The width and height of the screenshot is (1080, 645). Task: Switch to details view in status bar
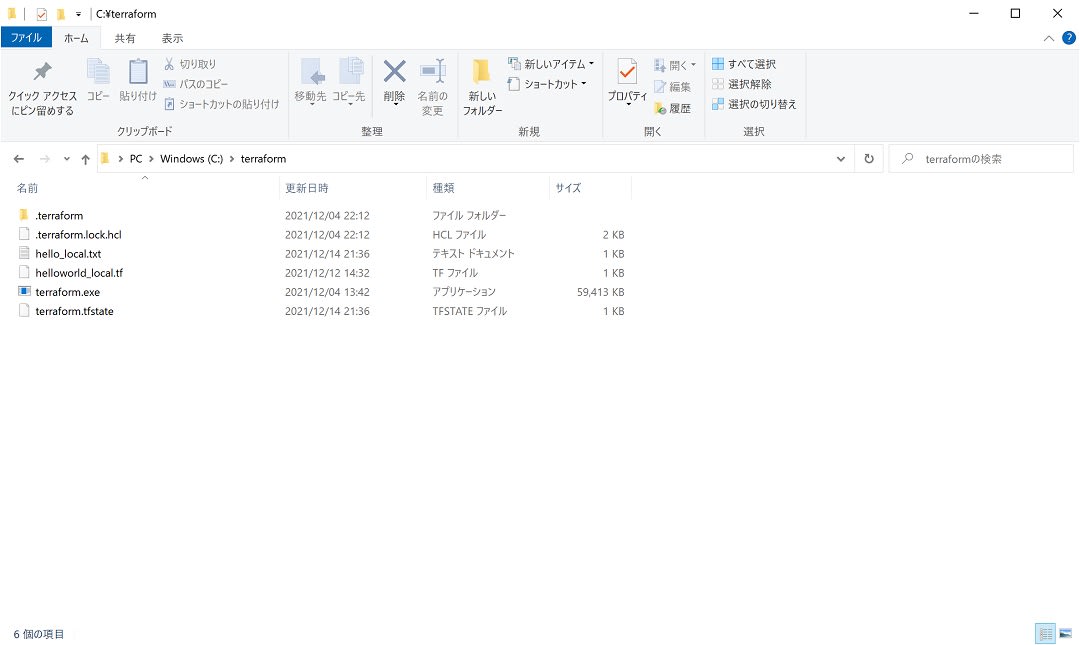1046,633
